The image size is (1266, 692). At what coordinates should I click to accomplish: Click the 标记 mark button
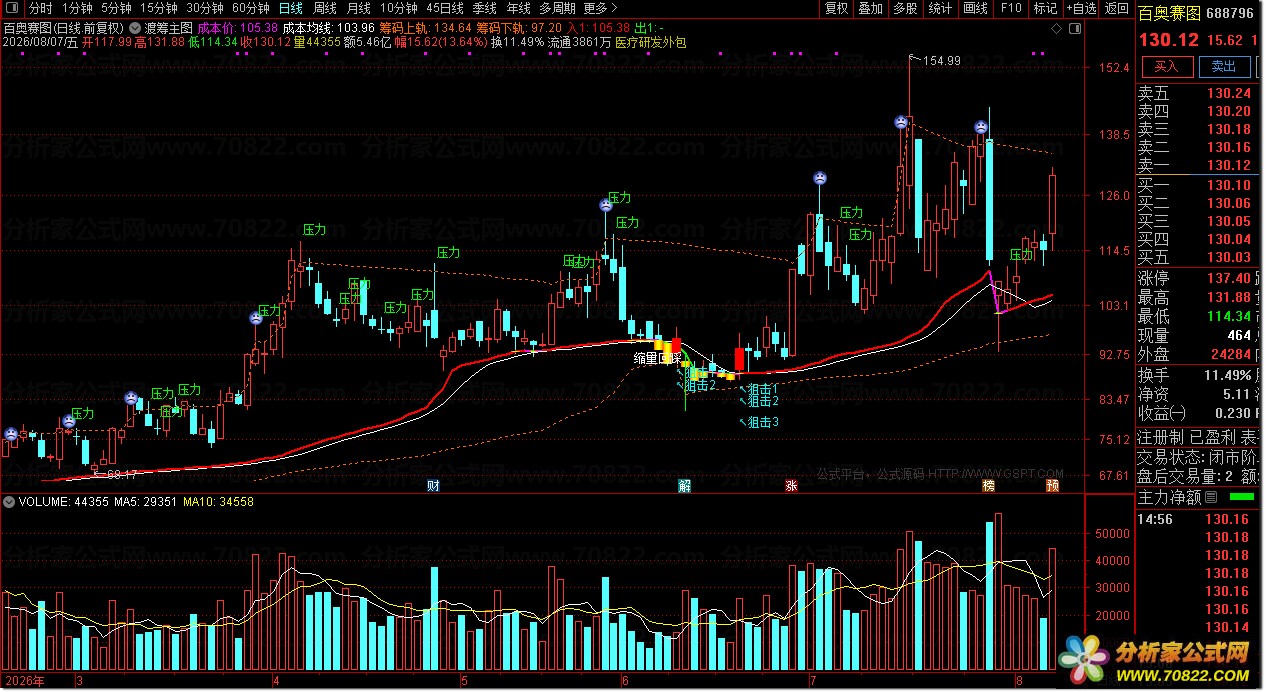1045,8
